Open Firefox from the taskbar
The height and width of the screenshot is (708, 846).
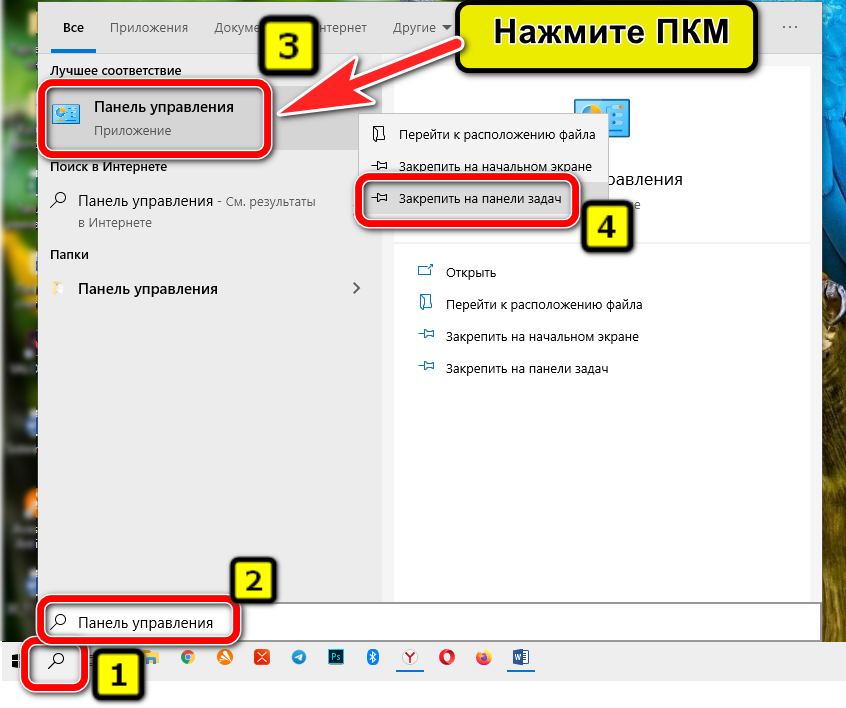click(x=484, y=657)
